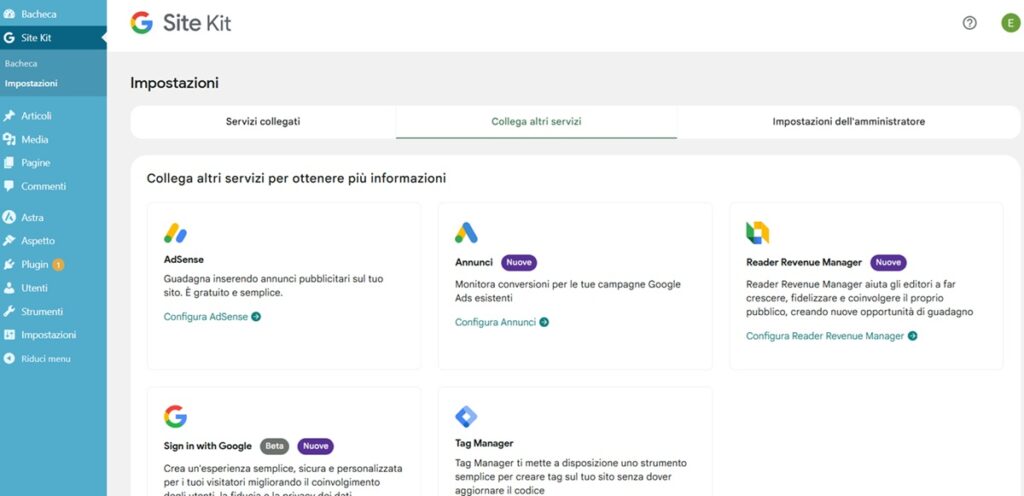1024x496 pixels.
Task: Click the Configura AdSense link
Action: point(206,317)
